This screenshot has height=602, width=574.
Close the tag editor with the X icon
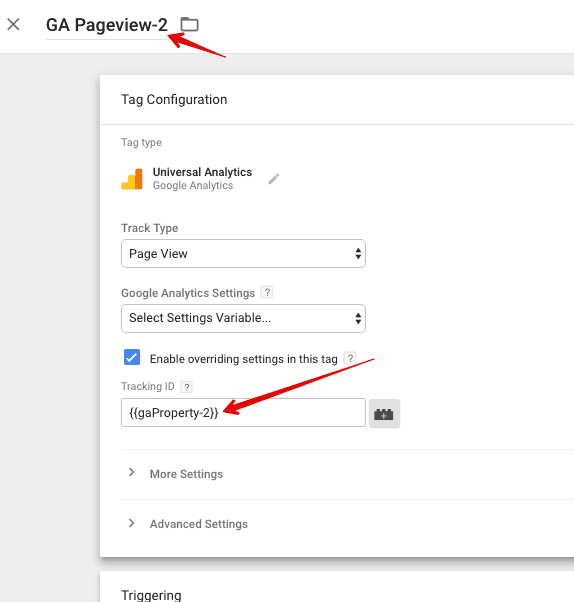tap(13, 25)
